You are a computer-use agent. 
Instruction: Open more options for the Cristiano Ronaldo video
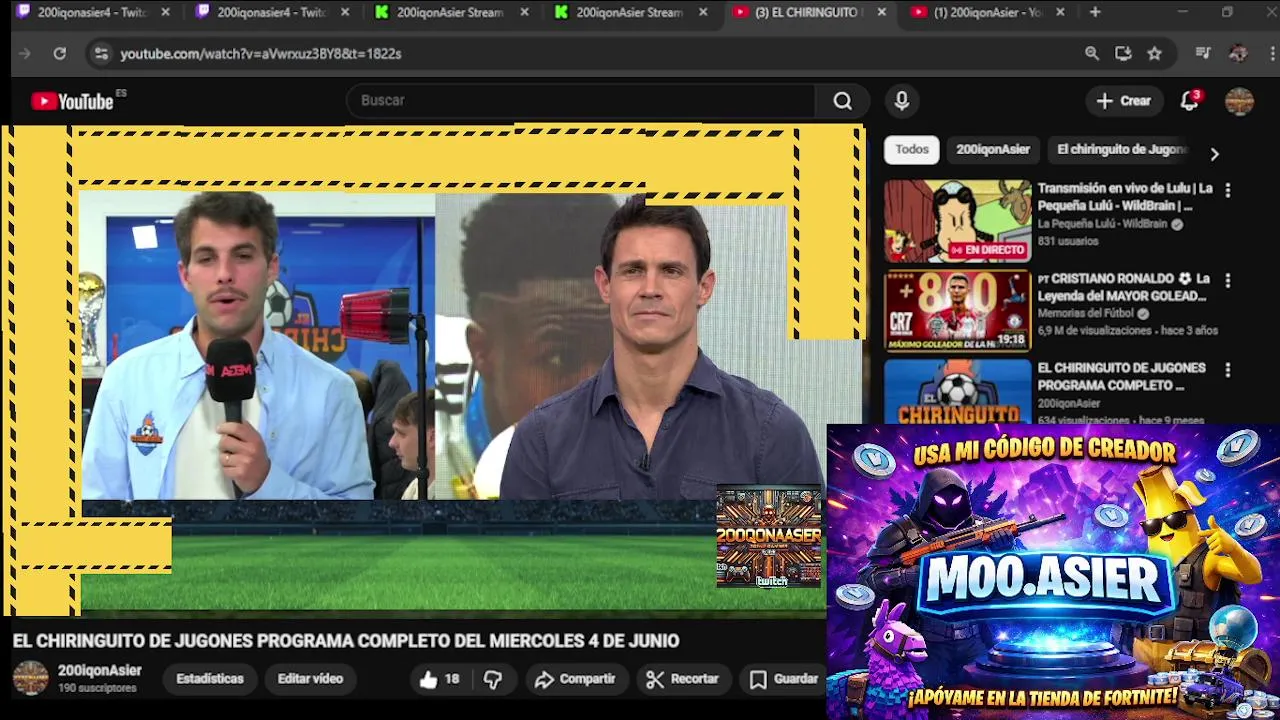(1228, 280)
